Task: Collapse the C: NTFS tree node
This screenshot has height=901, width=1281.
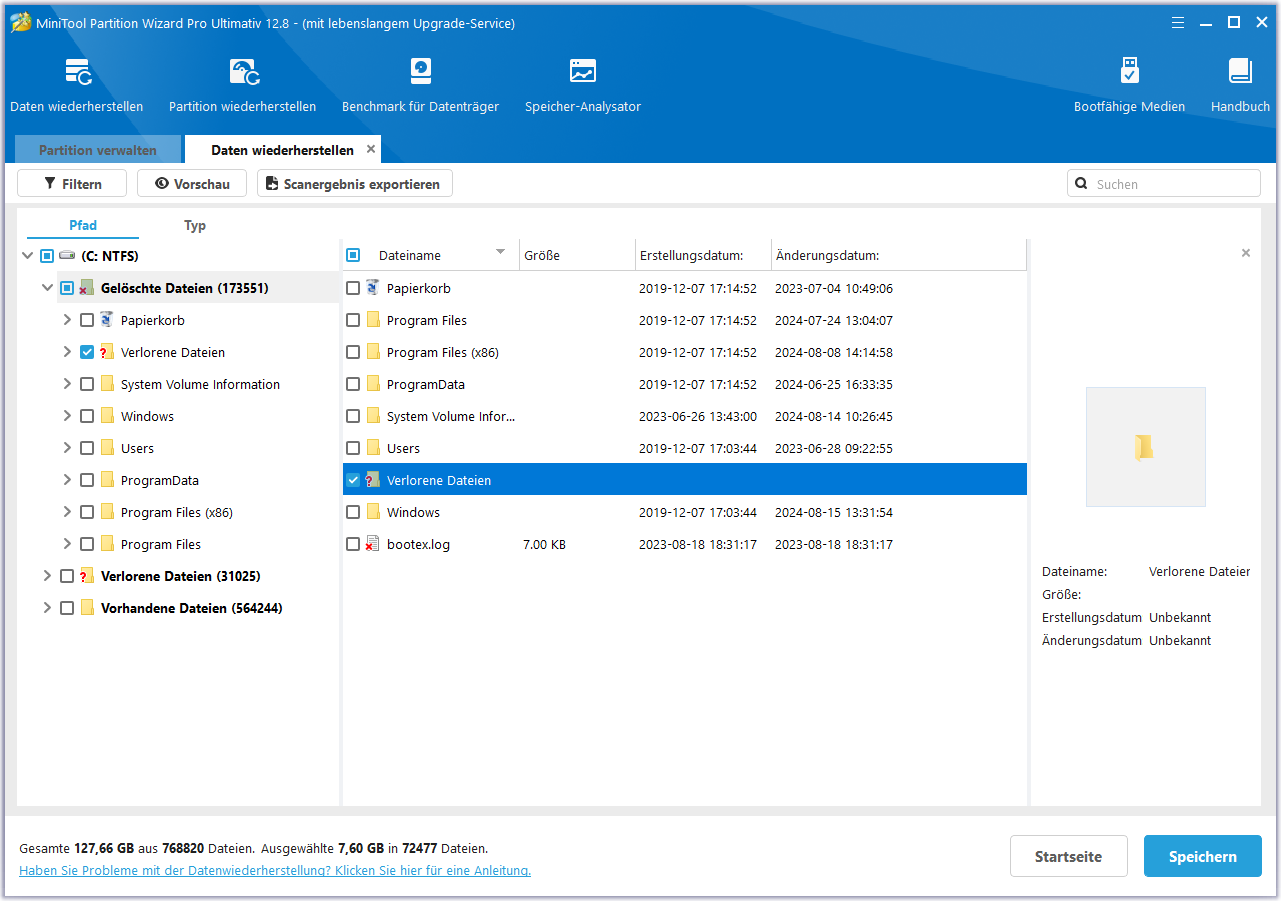Action: 27,256
